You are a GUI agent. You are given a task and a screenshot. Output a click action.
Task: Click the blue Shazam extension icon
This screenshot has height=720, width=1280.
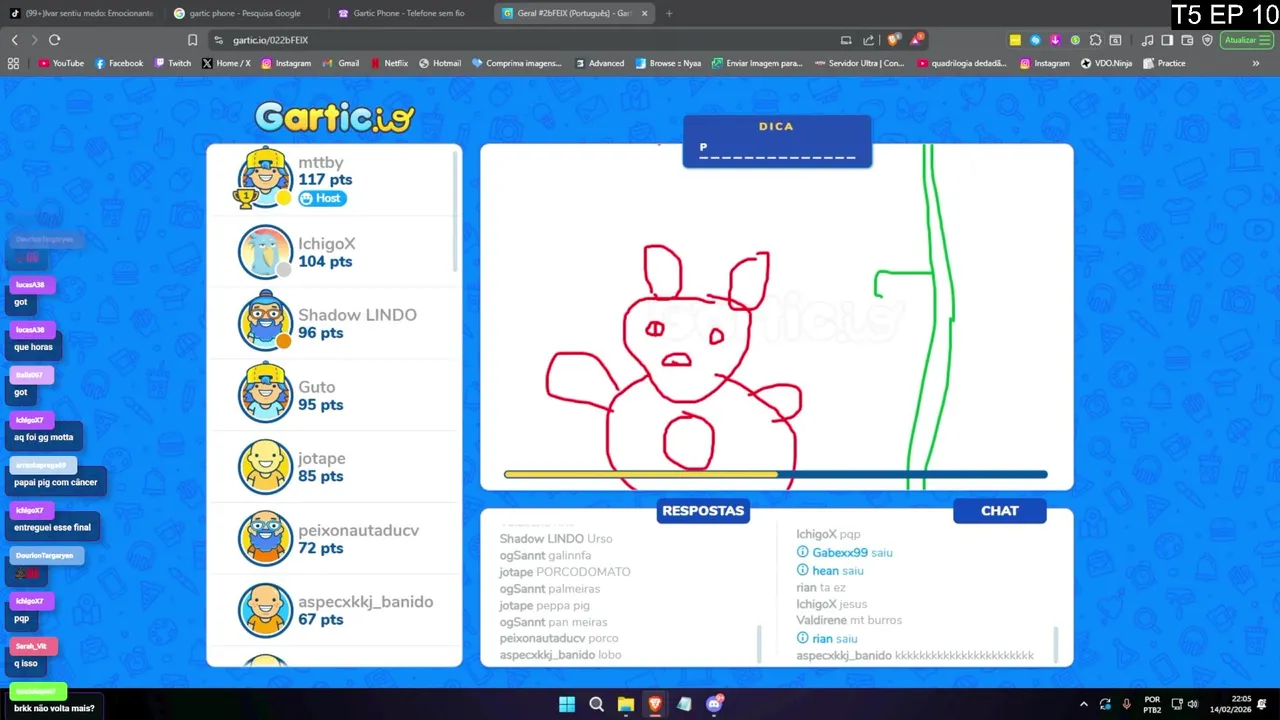(1036, 40)
